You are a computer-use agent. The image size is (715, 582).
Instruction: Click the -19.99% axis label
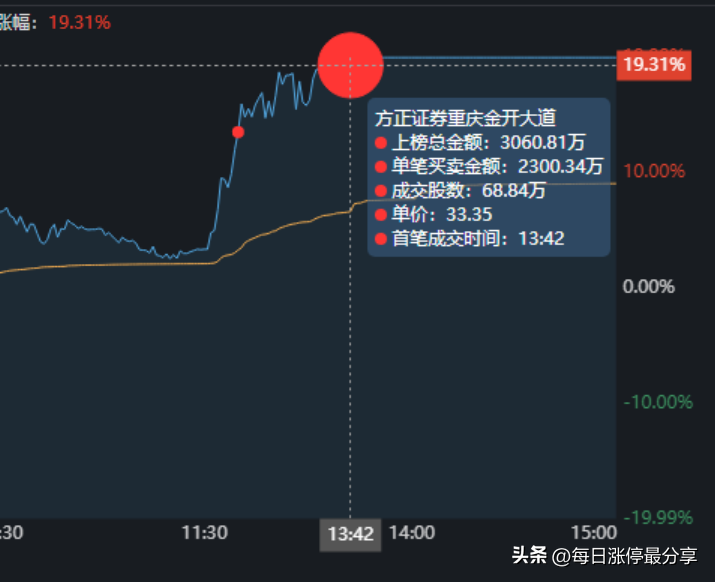658,518
